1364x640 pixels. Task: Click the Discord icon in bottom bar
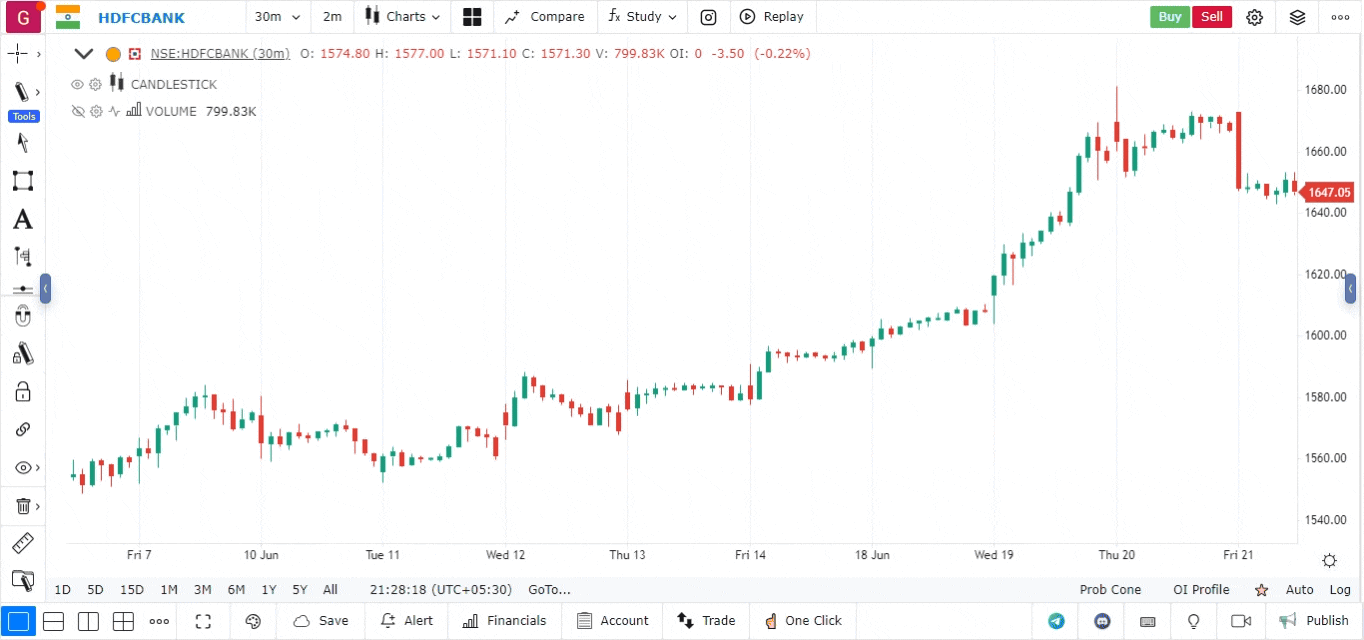tap(1103, 621)
